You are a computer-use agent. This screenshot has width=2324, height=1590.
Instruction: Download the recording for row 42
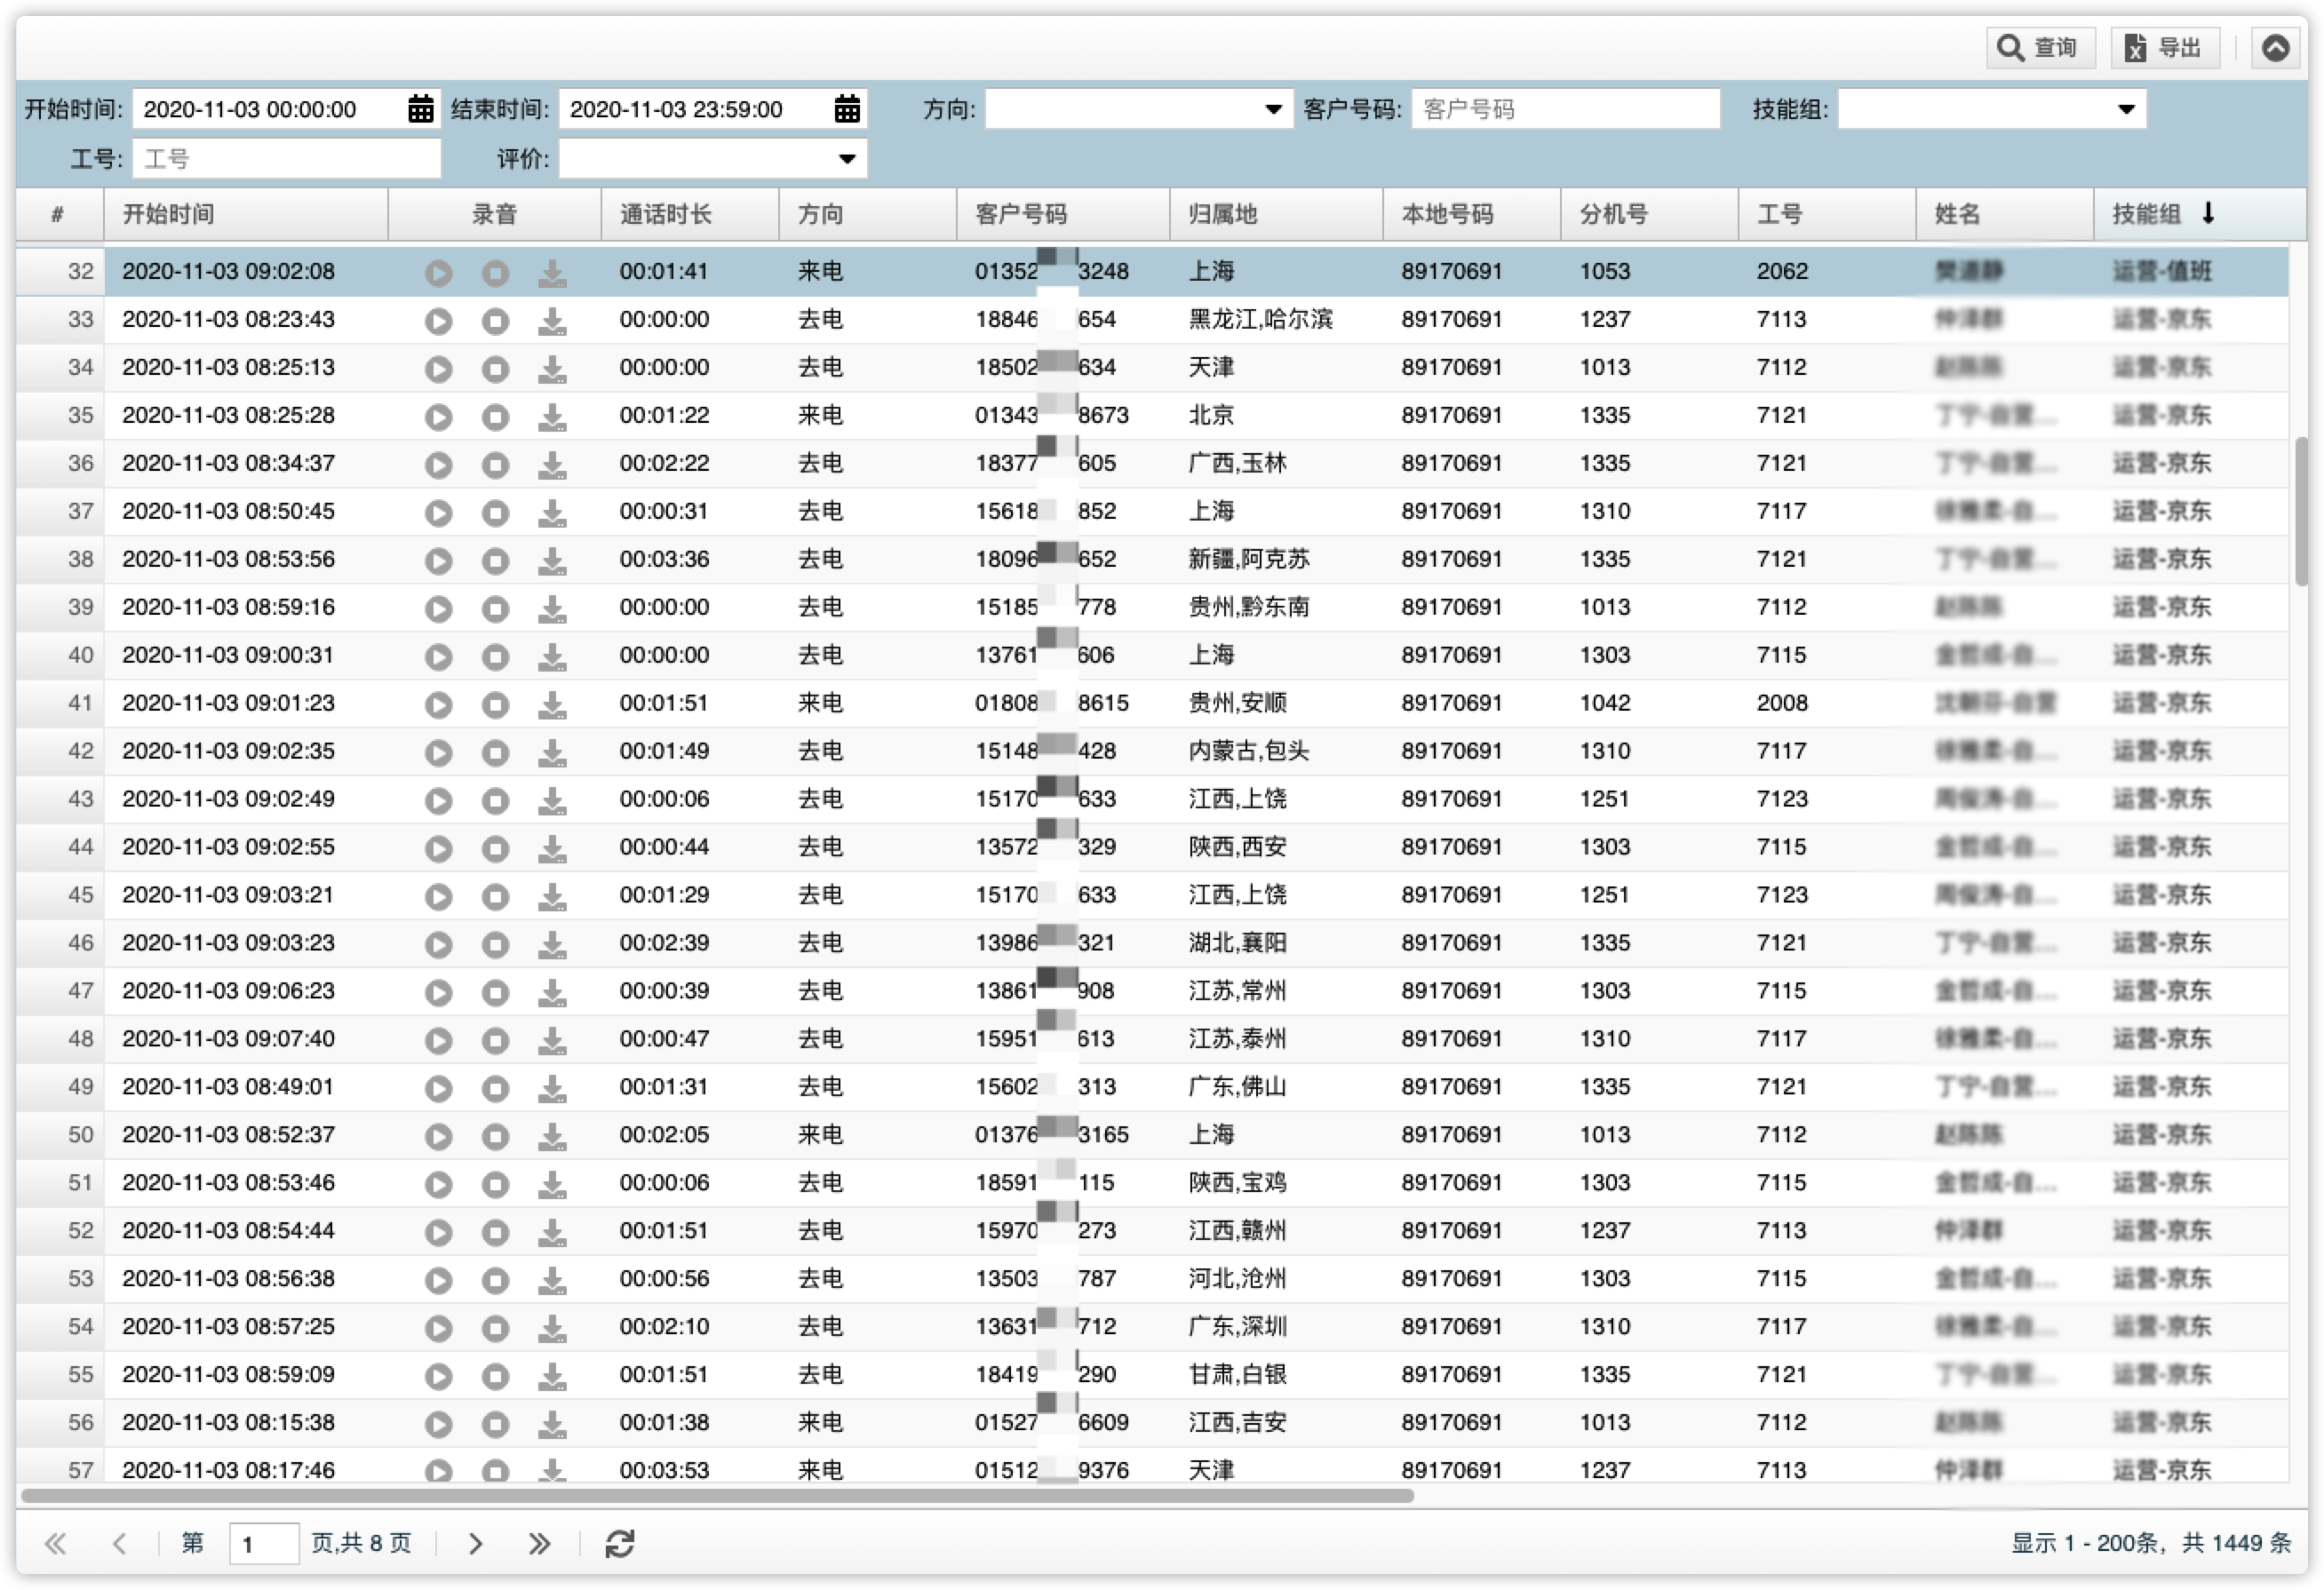[x=552, y=753]
